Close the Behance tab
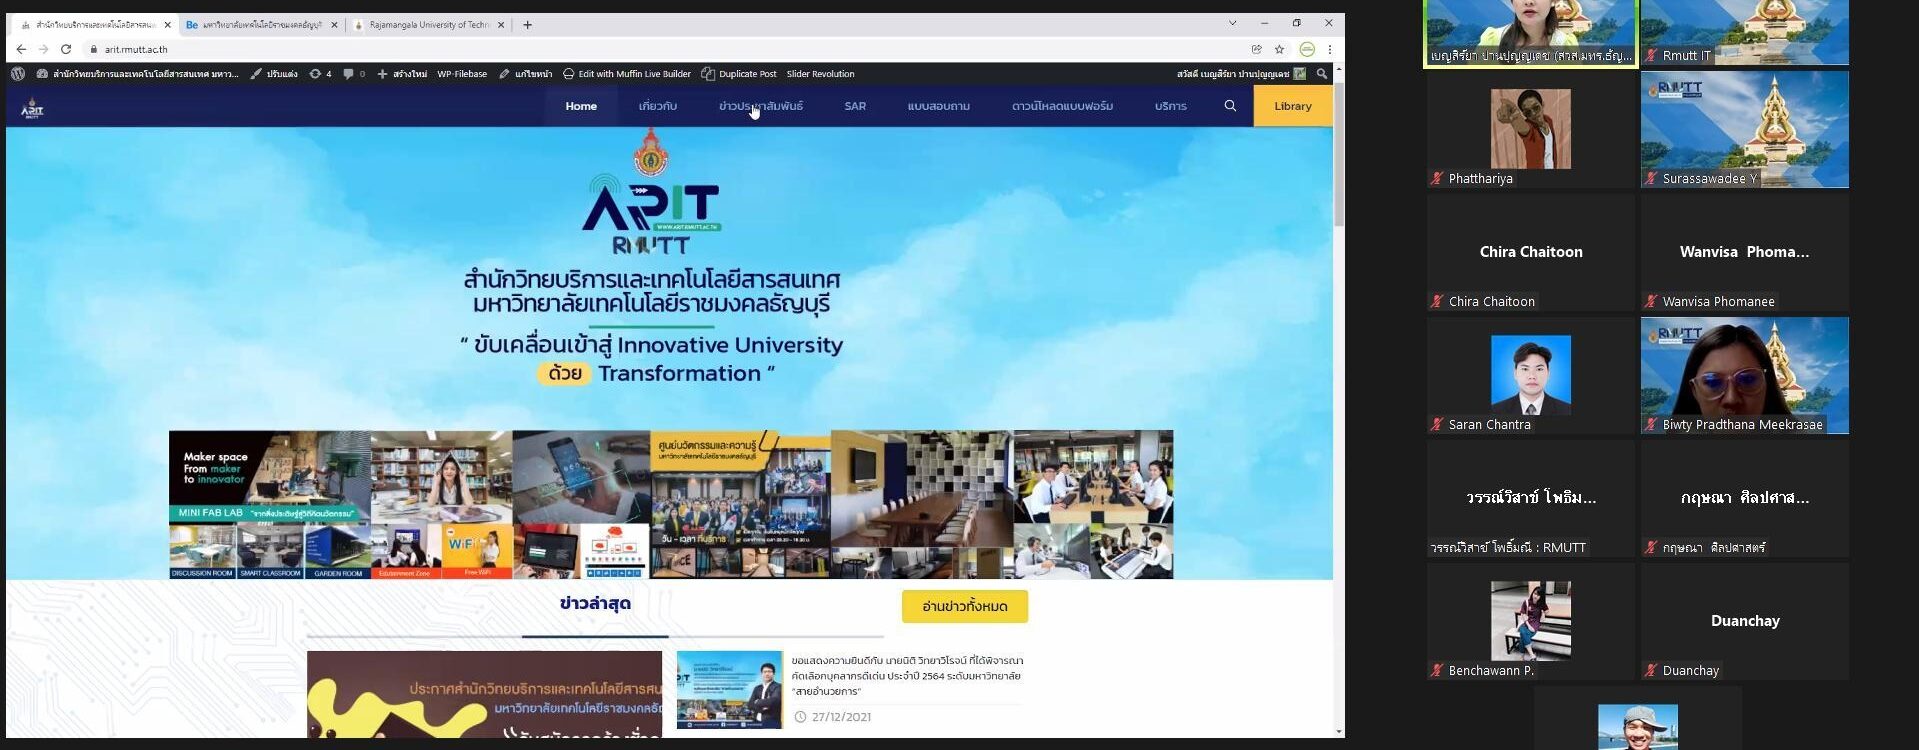The height and width of the screenshot is (750, 1919). pos(335,25)
